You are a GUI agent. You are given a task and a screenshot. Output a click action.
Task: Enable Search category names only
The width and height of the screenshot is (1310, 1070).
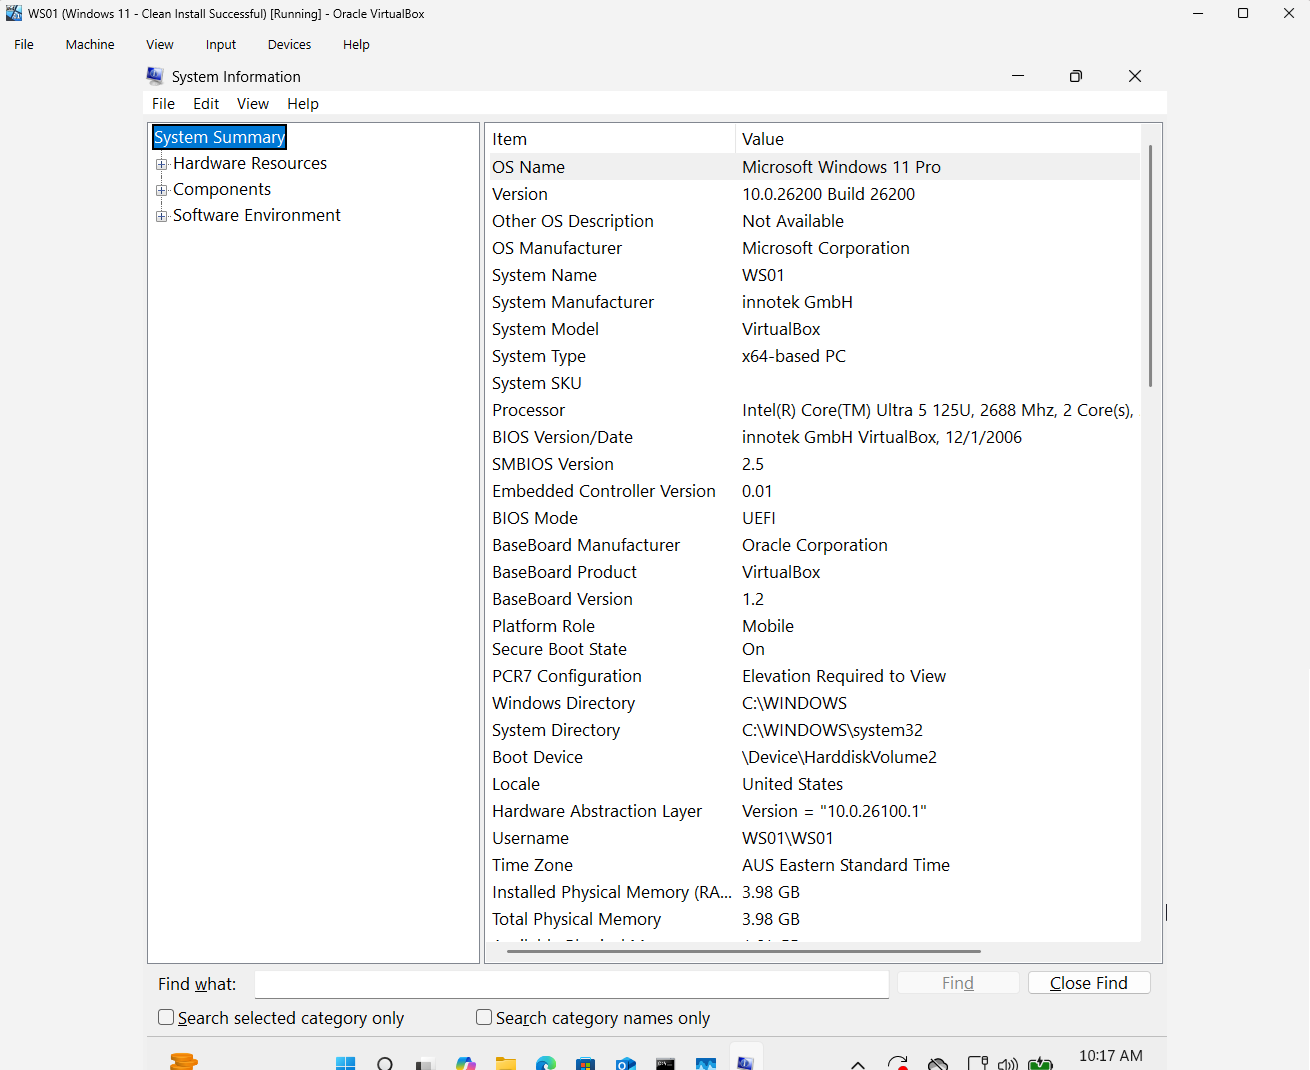point(484,1017)
